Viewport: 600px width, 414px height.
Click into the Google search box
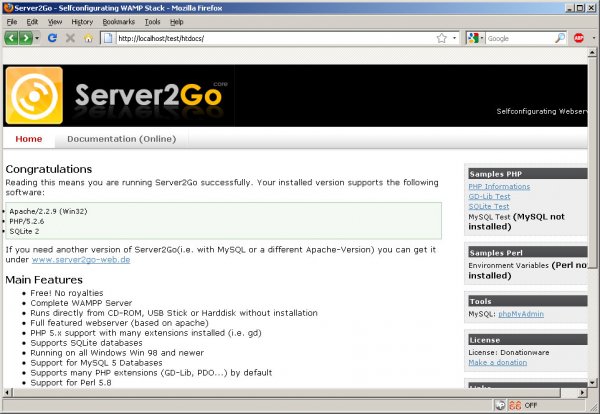tap(520, 38)
